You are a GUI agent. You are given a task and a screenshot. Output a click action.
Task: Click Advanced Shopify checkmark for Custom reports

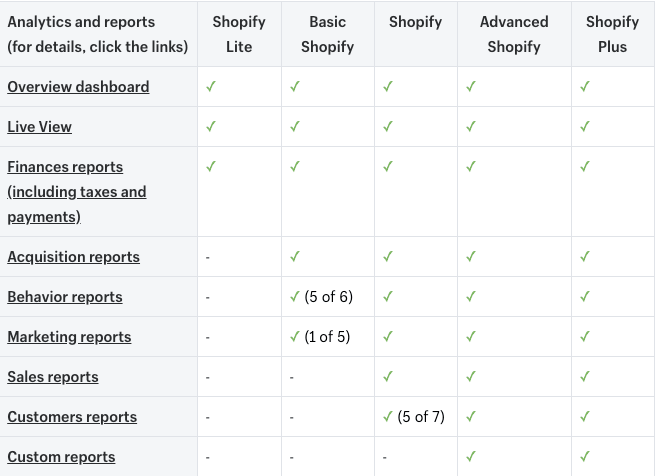470,457
